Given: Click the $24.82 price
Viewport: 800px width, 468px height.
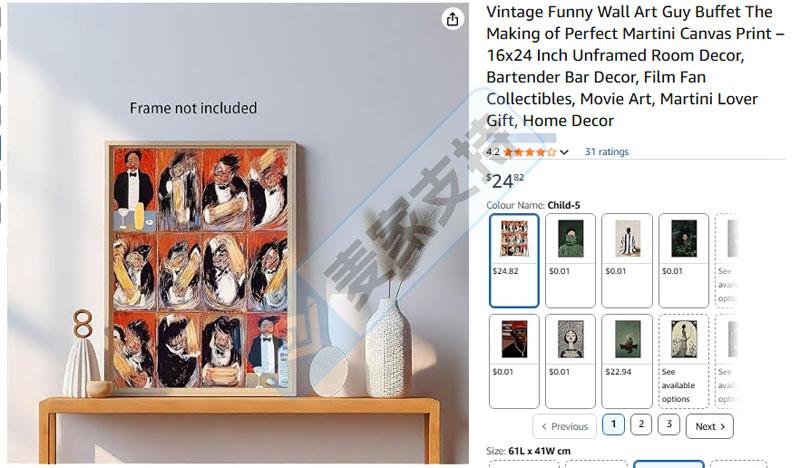Looking at the screenshot, I should (506, 180).
